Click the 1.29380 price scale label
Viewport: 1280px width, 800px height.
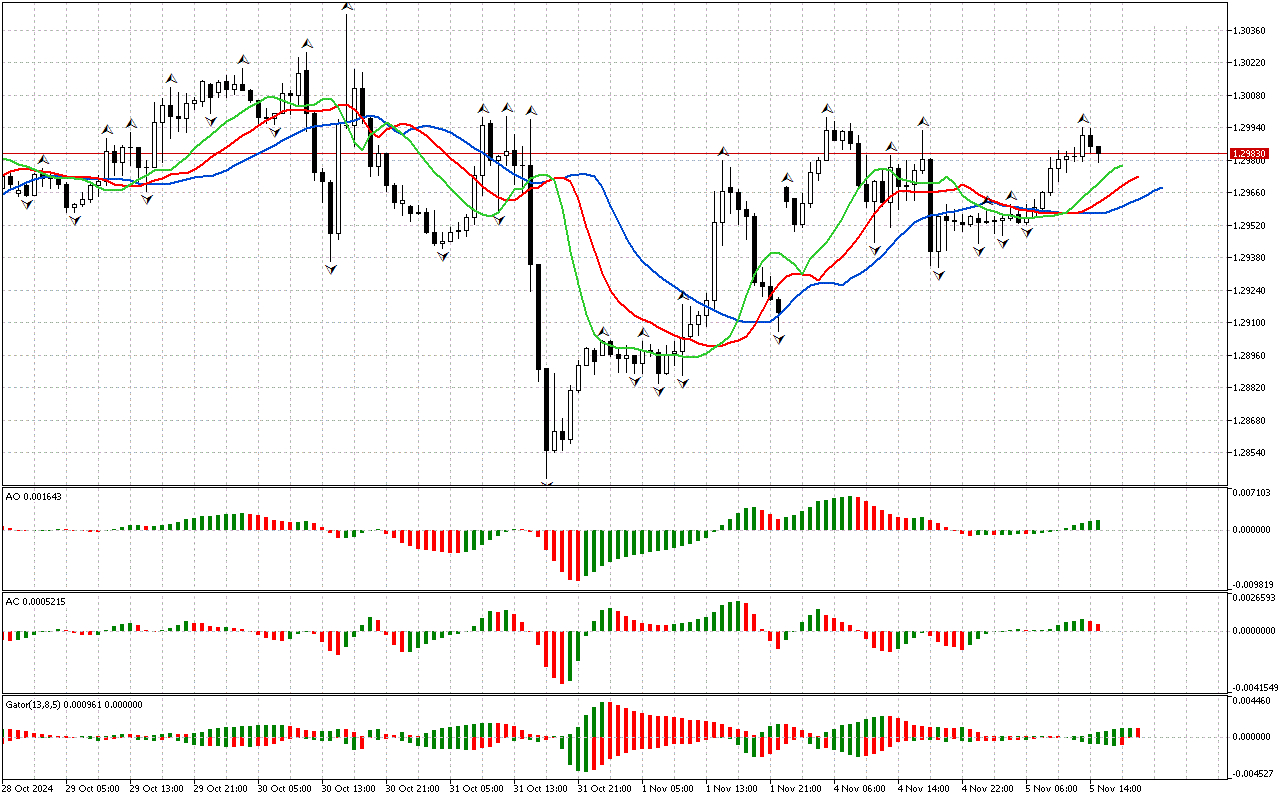coord(1250,258)
